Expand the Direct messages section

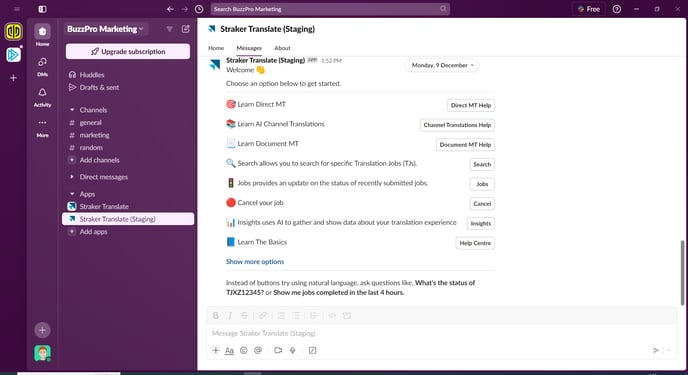(72, 177)
